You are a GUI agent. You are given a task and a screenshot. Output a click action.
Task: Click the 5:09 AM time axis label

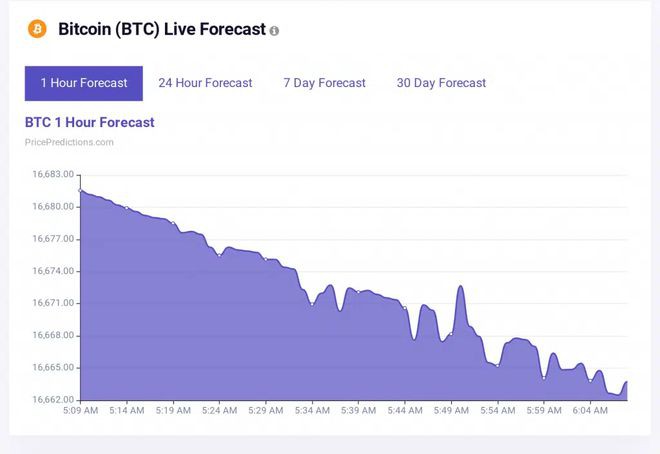80,410
